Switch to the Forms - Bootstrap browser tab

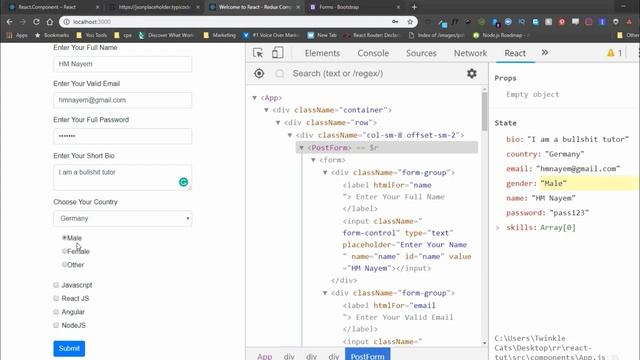point(354,7)
